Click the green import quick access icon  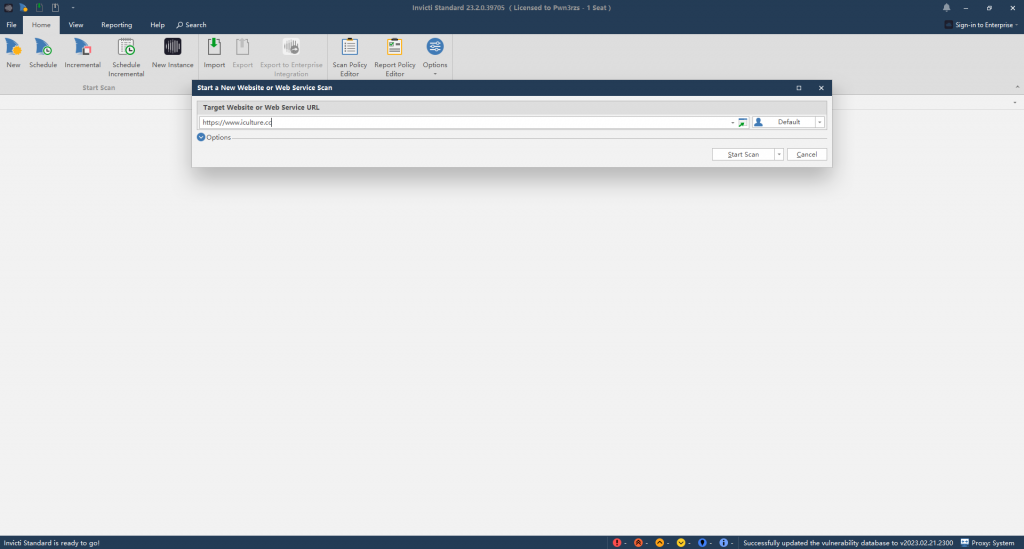[x=39, y=8]
